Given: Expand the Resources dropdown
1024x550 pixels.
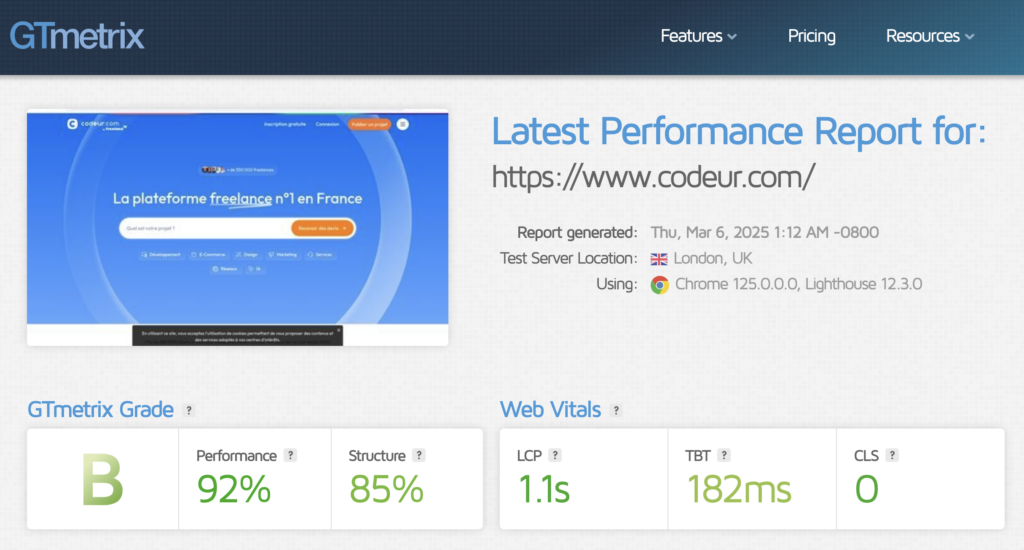Looking at the screenshot, I should pos(929,36).
